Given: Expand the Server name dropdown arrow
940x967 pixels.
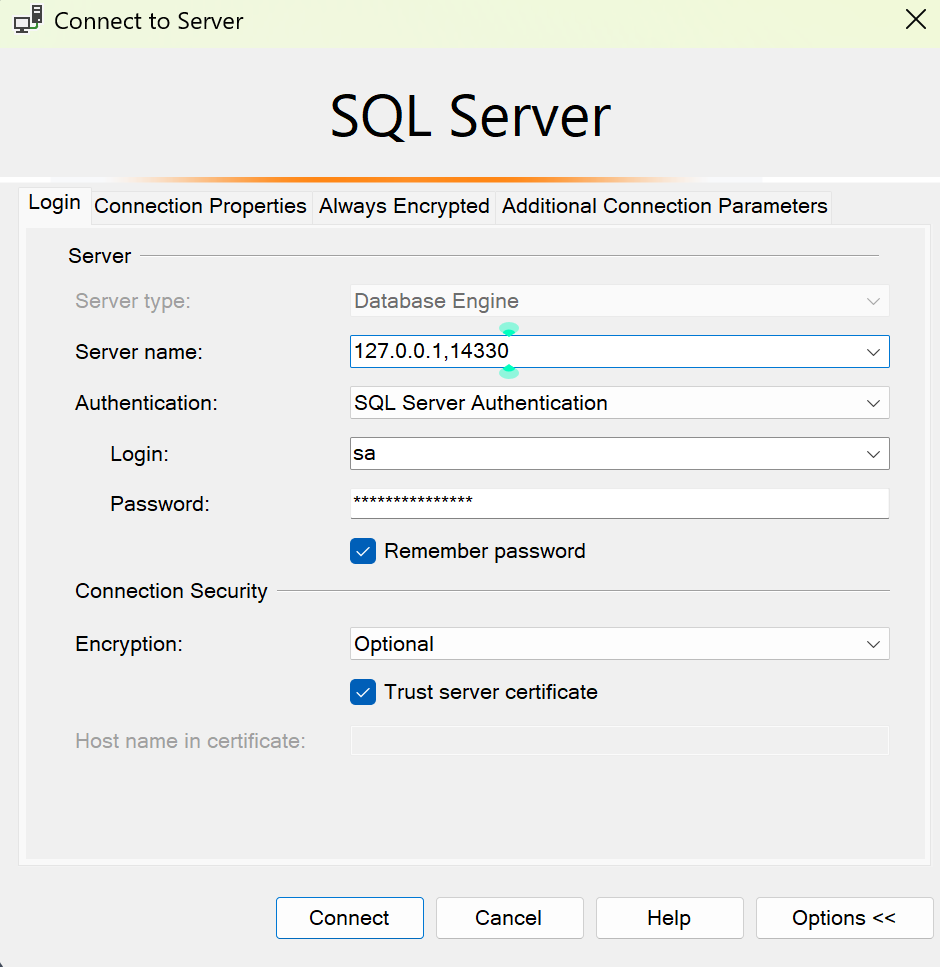Looking at the screenshot, I should click(x=873, y=352).
